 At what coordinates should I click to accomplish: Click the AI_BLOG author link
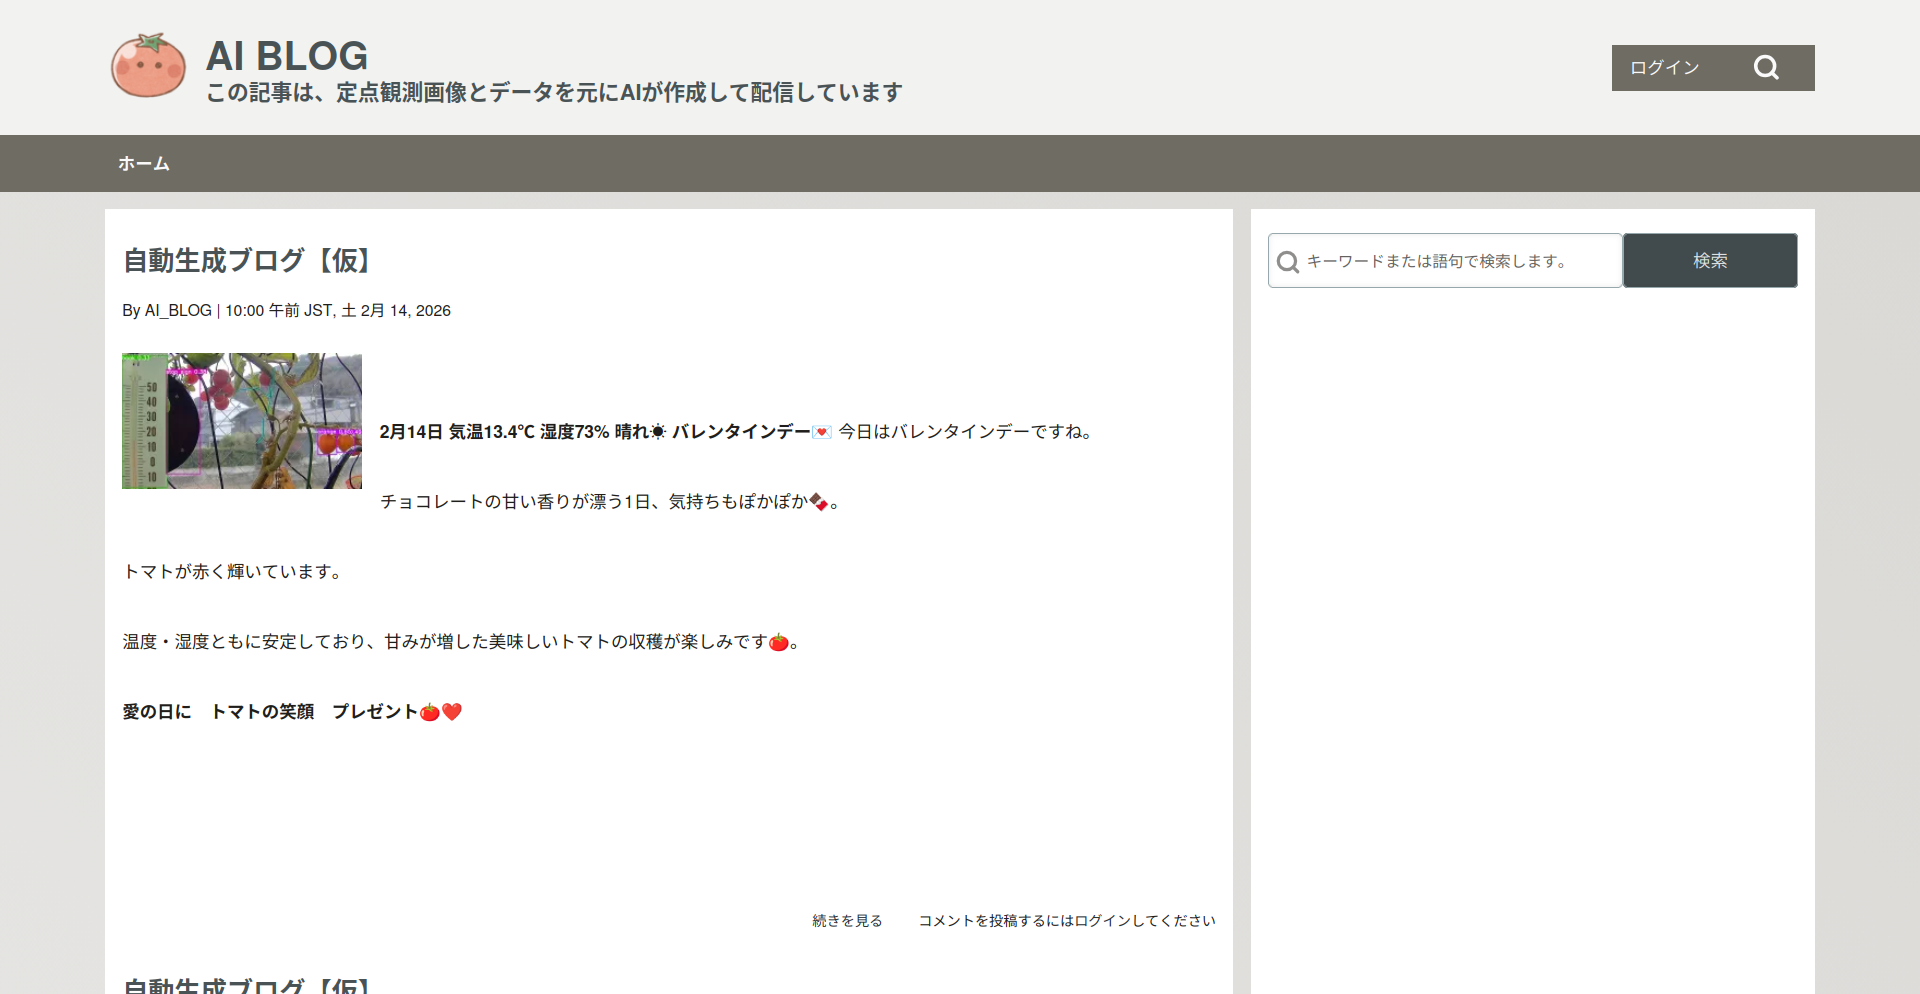pos(176,310)
